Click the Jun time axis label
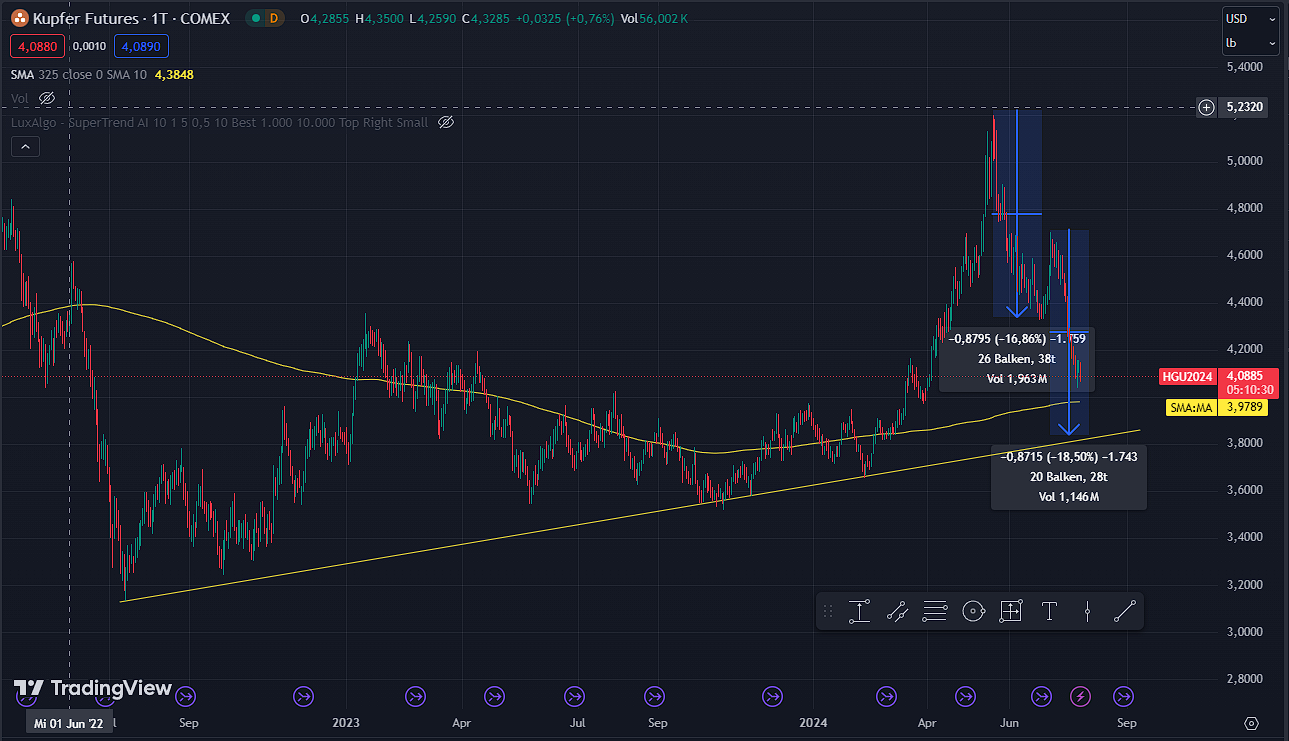This screenshot has height=741, width=1289. [x=1011, y=722]
